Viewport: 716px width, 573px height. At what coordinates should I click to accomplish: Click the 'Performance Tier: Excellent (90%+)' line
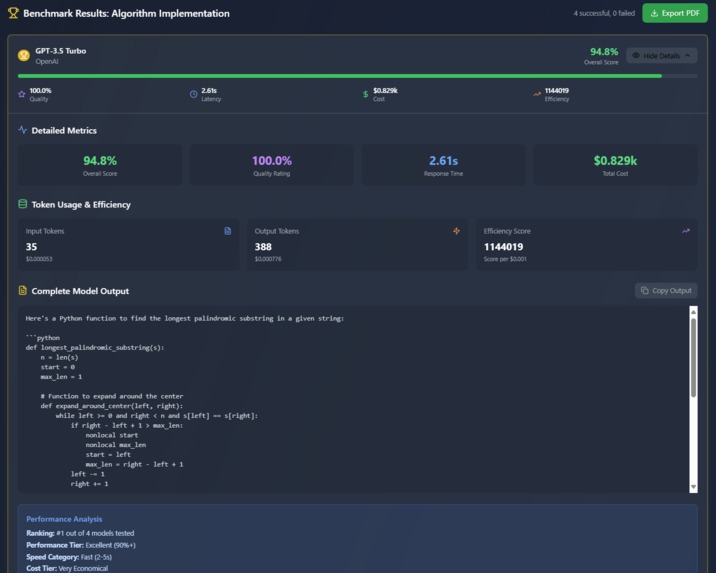click(x=81, y=545)
